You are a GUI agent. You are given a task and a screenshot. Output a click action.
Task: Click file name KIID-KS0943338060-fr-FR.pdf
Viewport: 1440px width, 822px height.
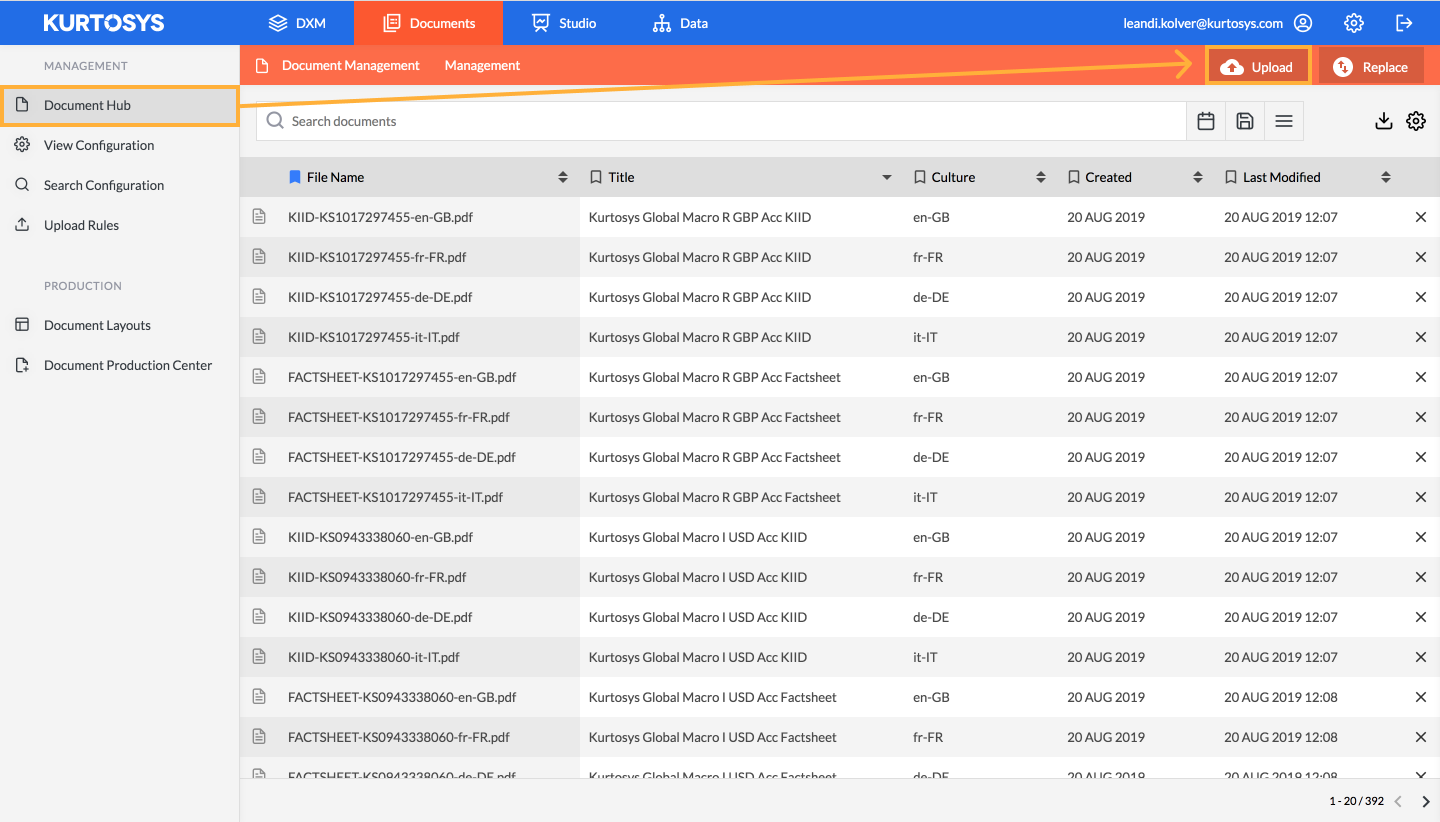pyautogui.click(x=377, y=577)
